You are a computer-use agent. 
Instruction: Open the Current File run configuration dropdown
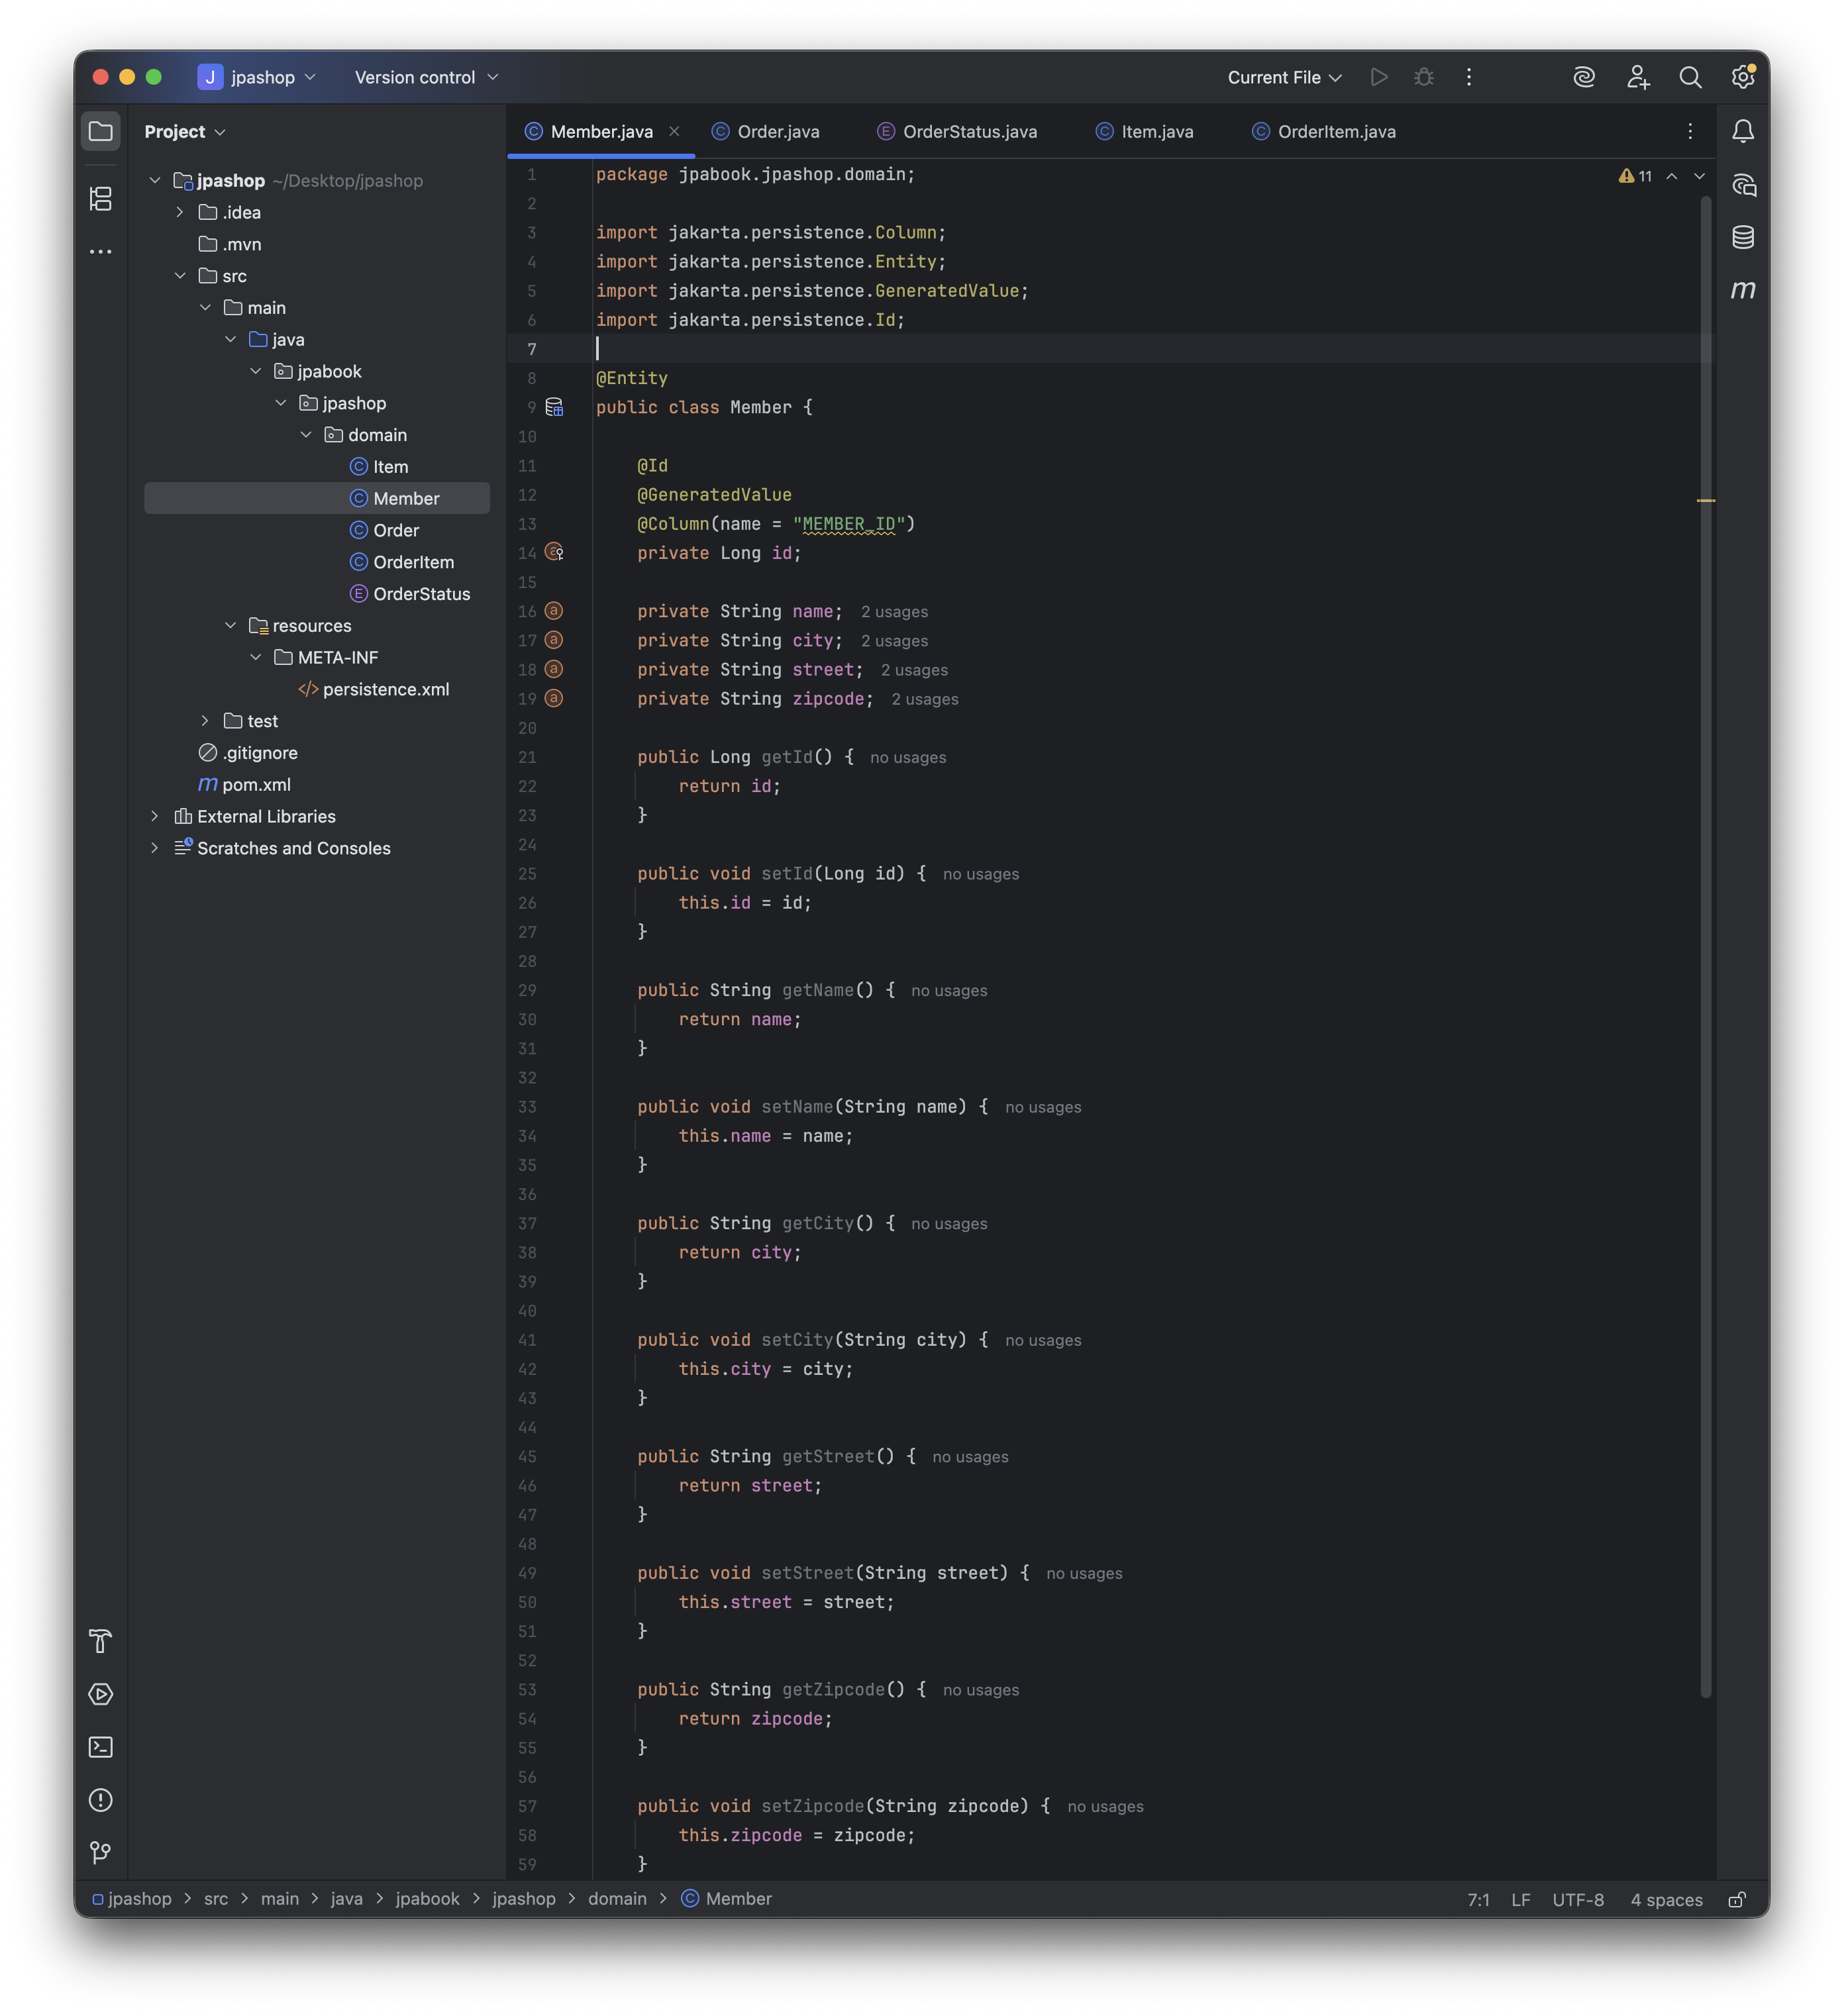tap(1284, 77)
